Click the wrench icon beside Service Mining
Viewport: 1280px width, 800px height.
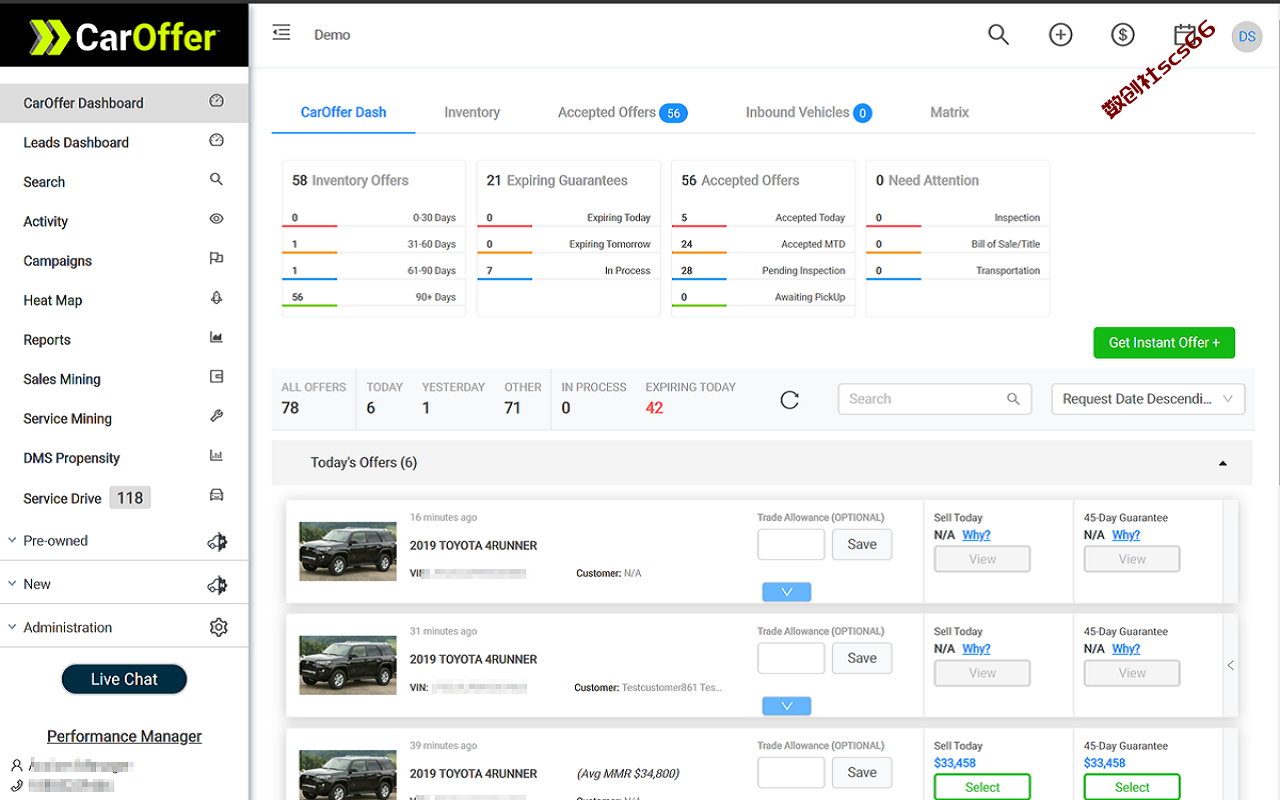[216, 416]
